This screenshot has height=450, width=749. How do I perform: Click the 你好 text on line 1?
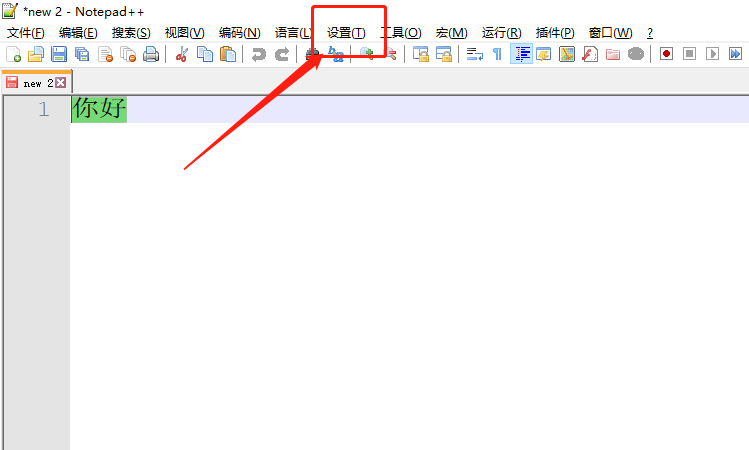[x=99, y=108]
